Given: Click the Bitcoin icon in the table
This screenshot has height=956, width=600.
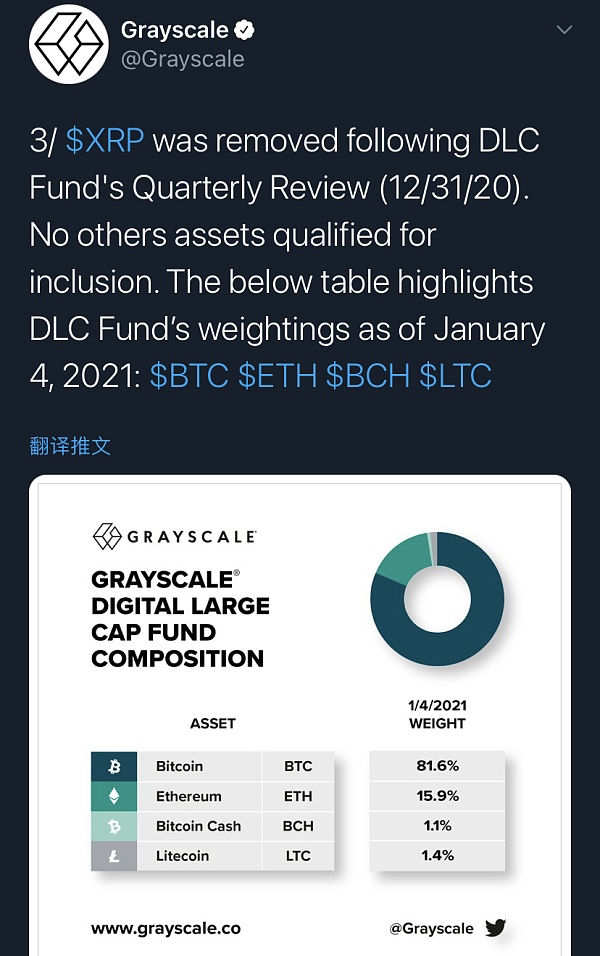Looking at the screenshot, I should tap(113, 767).
